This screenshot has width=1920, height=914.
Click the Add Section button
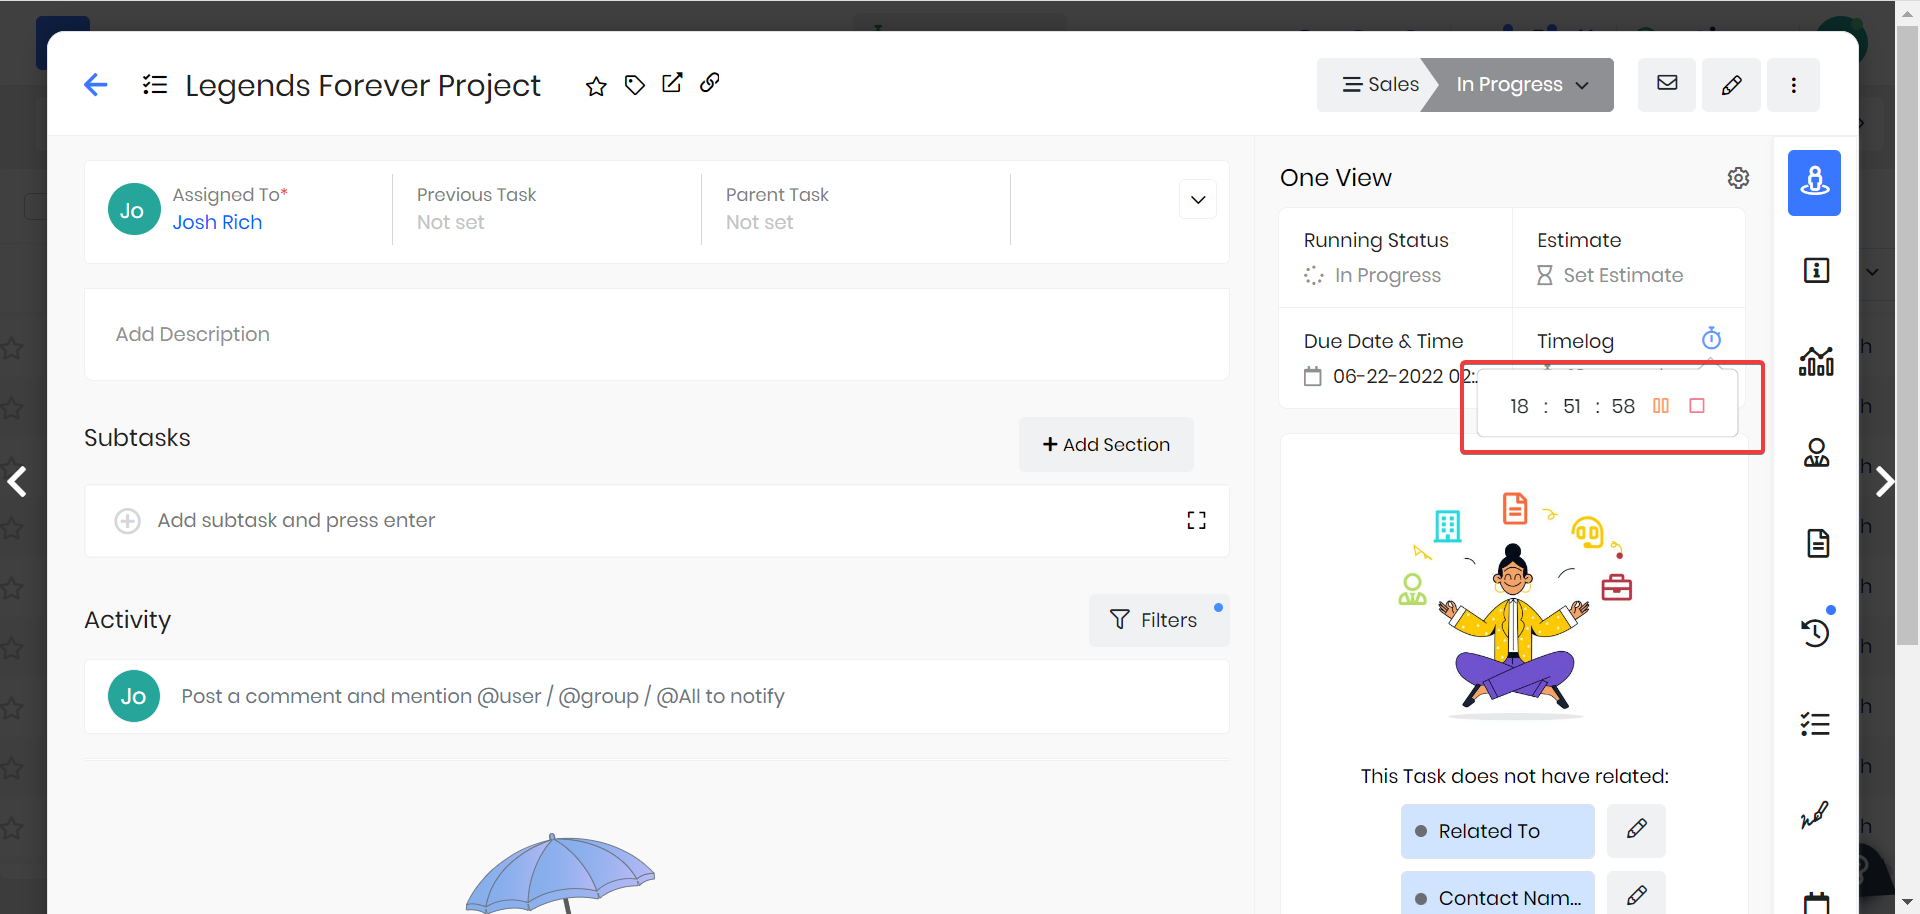click(1106, 445)
